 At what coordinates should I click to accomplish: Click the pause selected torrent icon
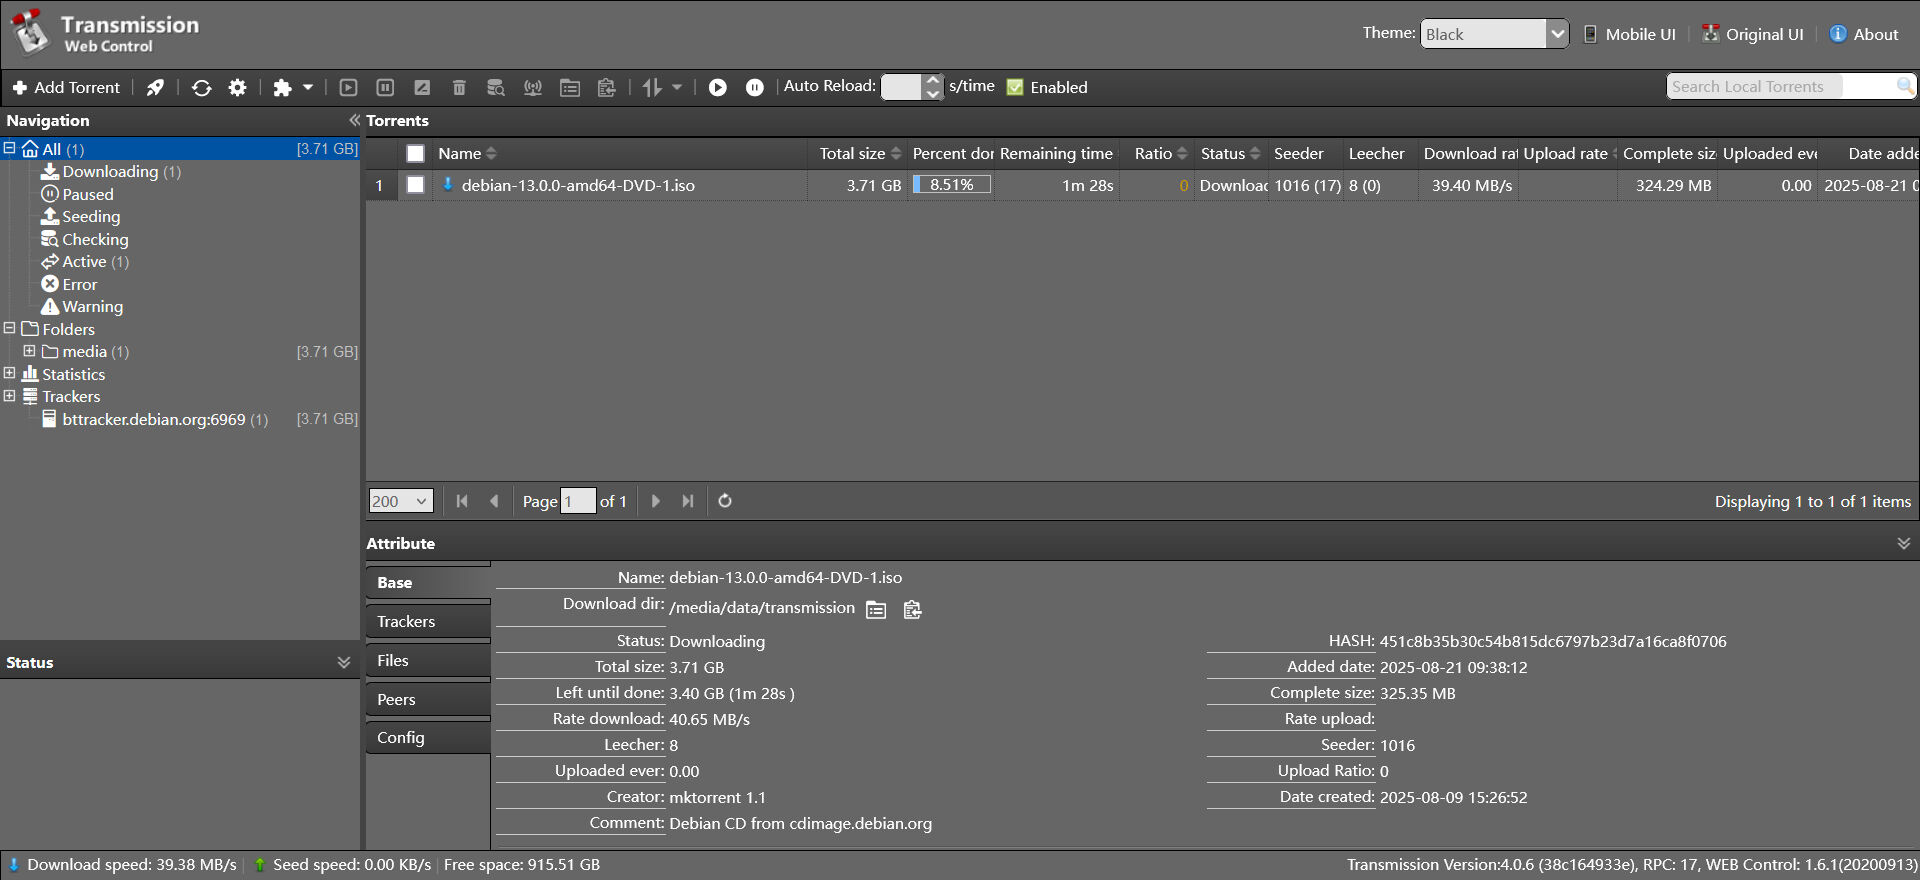385,88
